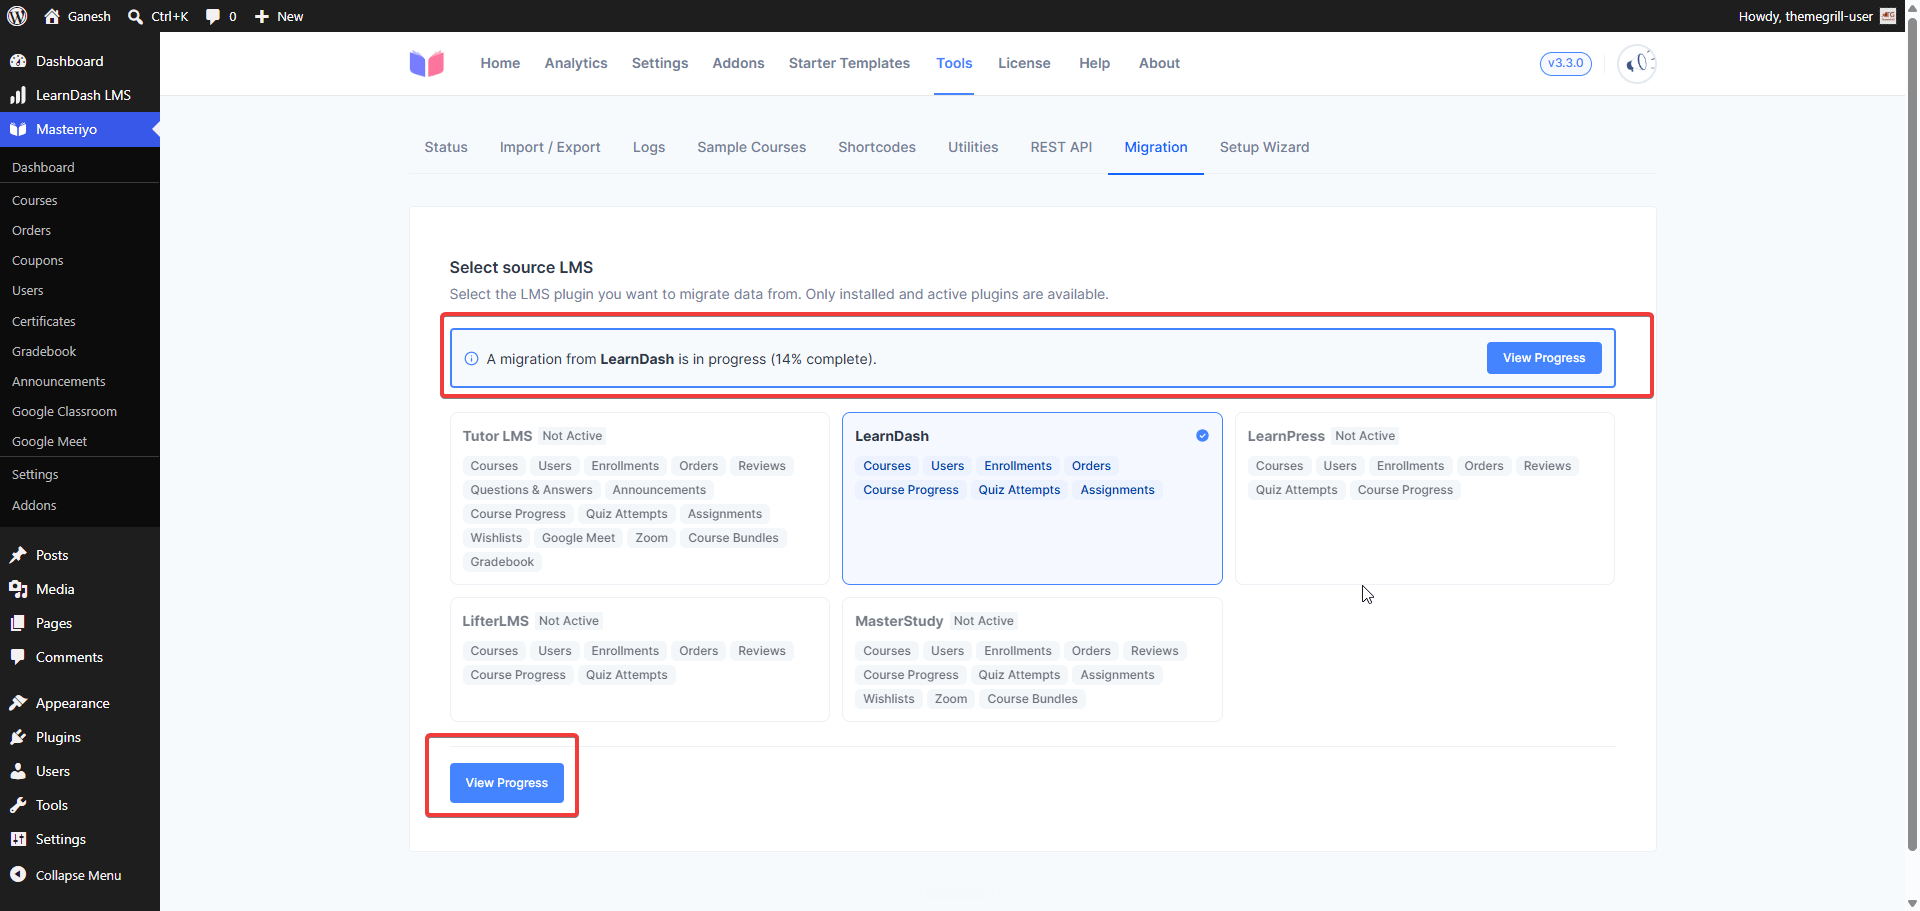Open the Masteriyo logo in header
Screen dimensions: 1920x911
[x=427, y=63]
